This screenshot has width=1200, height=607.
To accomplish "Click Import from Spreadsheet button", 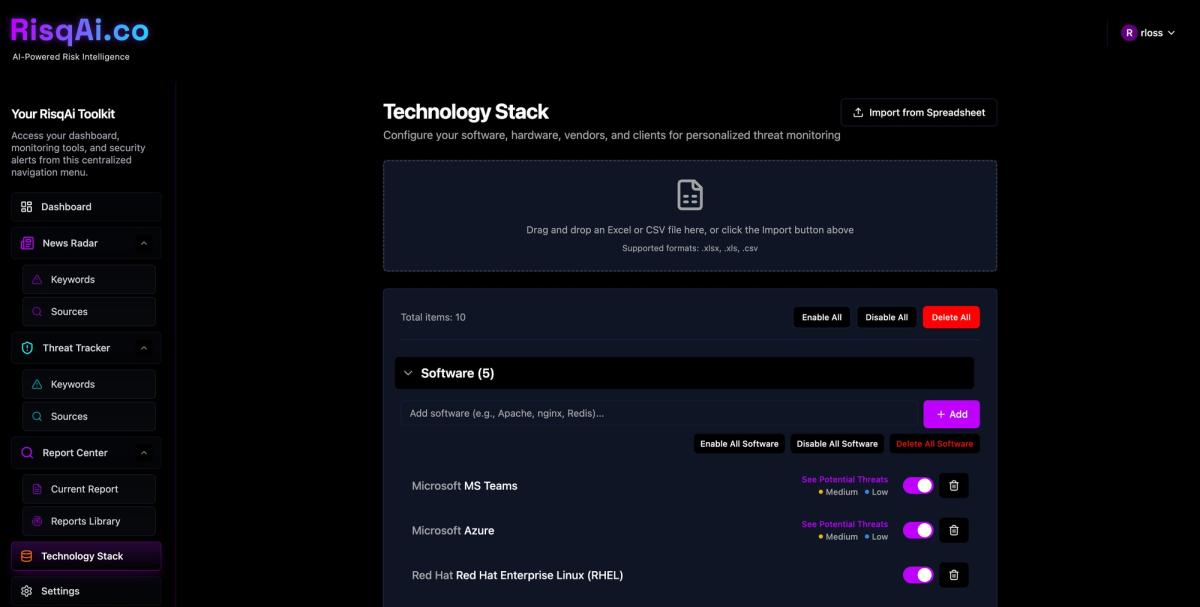I will click(919, 113).
